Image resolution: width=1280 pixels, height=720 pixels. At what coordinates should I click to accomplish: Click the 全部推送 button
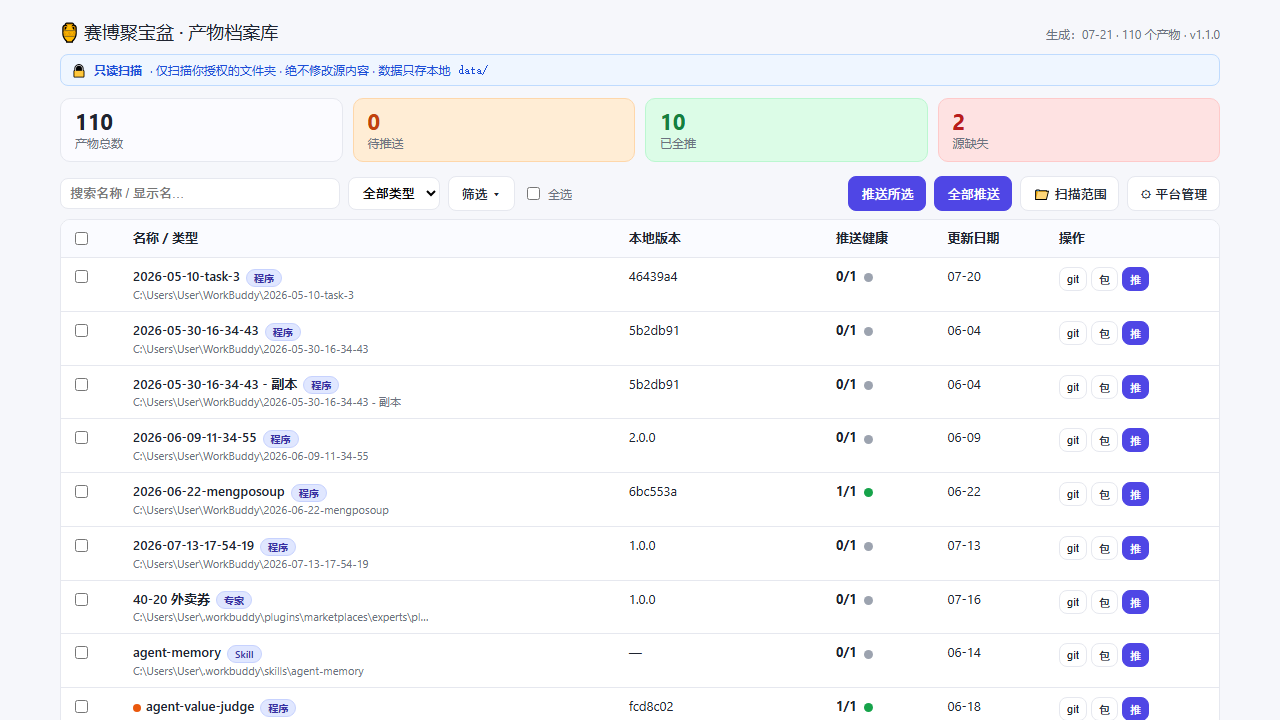tap(973, 194)
